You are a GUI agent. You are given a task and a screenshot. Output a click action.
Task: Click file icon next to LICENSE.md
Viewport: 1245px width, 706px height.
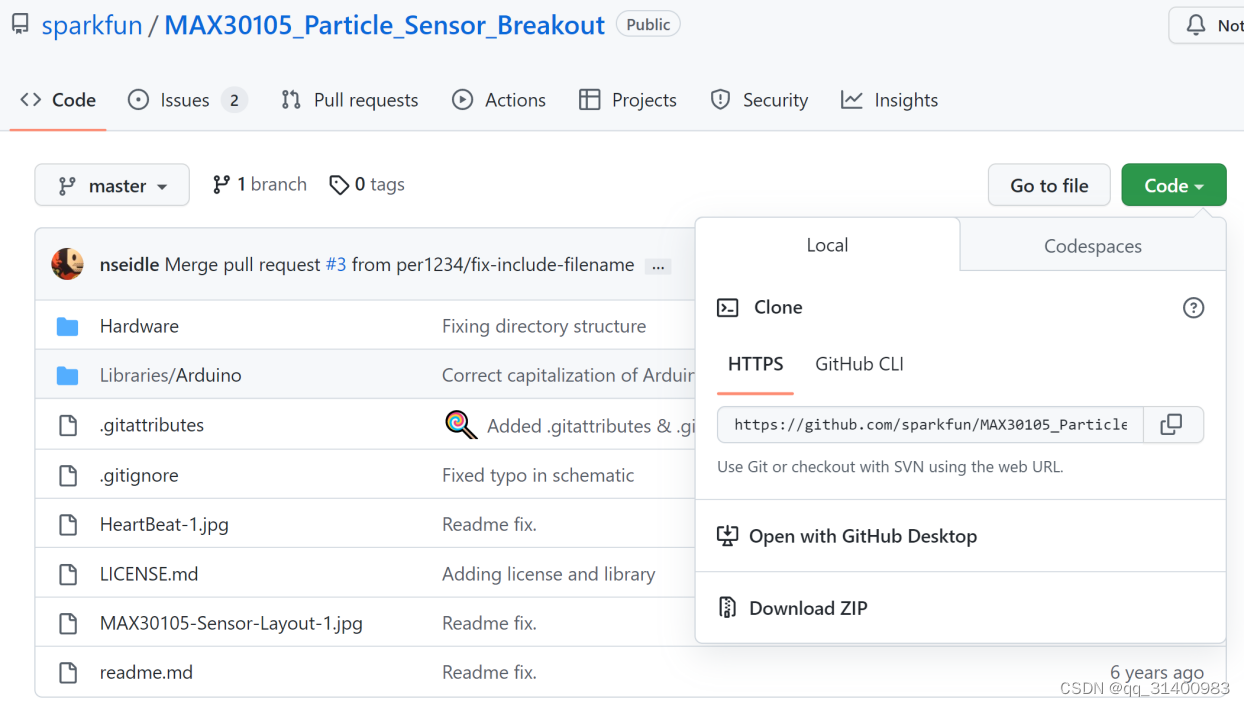pyautogui.click(x=68, y=574)
